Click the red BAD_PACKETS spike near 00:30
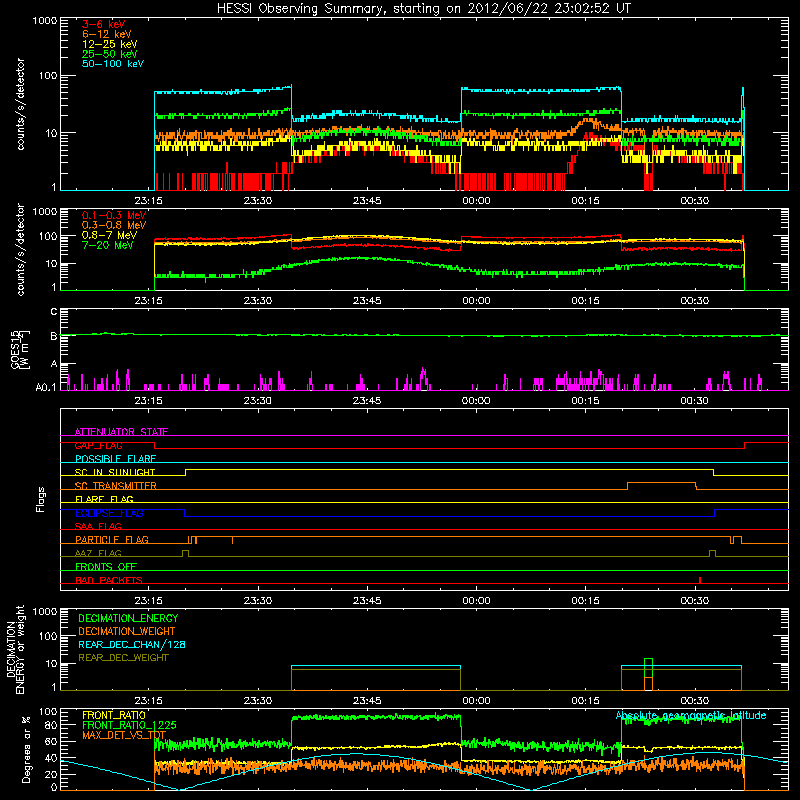This screenshot has width=800, height=800. tap(699, 580)
